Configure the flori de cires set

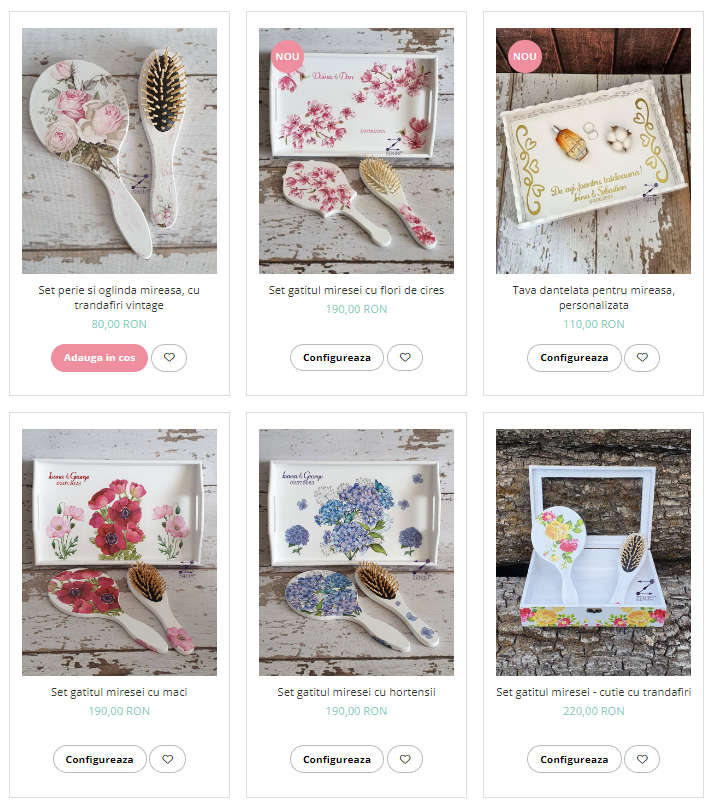click(337, 358)
